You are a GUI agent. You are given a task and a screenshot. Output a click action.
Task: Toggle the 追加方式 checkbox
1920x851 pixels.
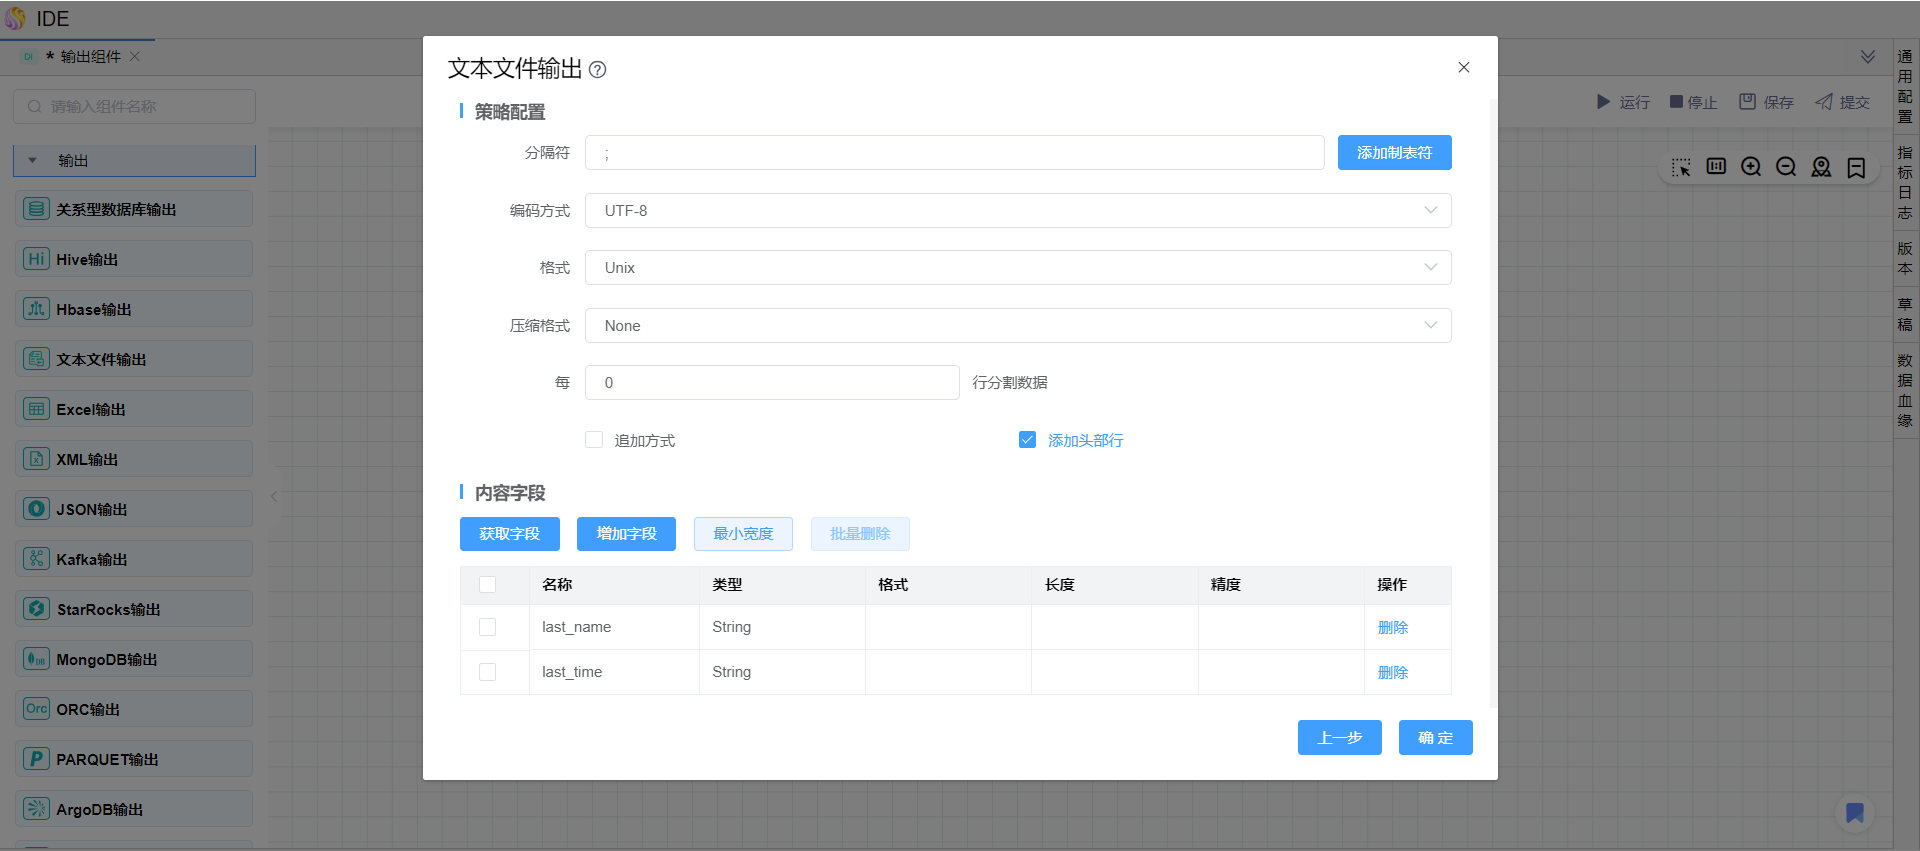(594, 440)
